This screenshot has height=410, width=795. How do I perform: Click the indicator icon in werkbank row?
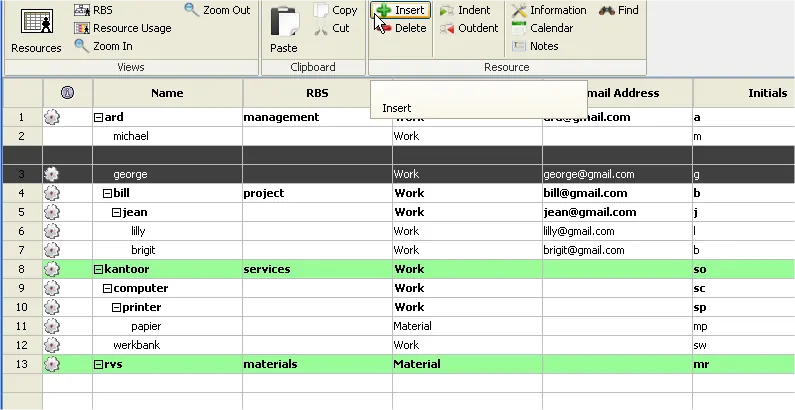52,345
